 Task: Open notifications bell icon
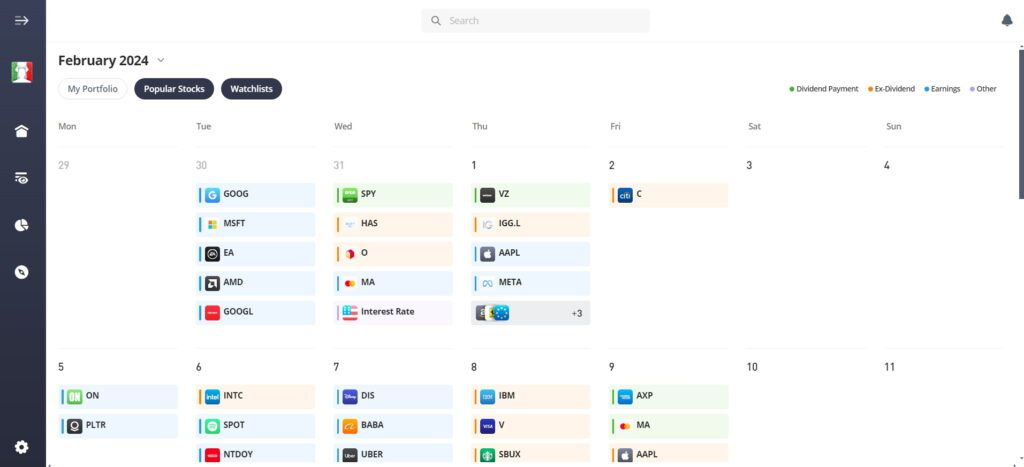[x=1006, y=20]
